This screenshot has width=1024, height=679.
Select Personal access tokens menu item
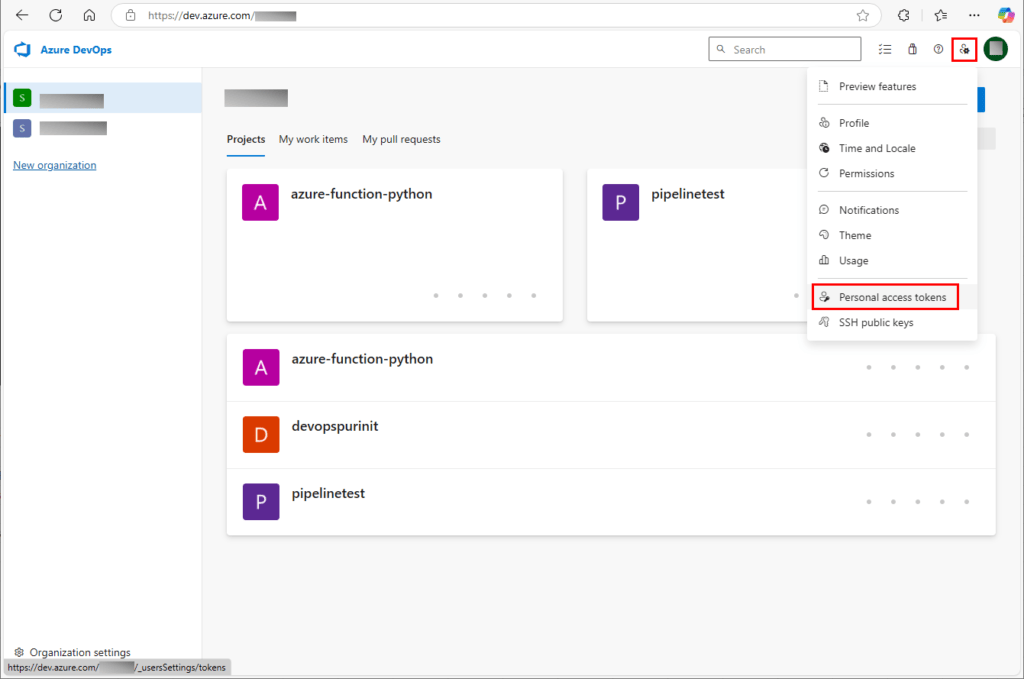coord(892,297)
